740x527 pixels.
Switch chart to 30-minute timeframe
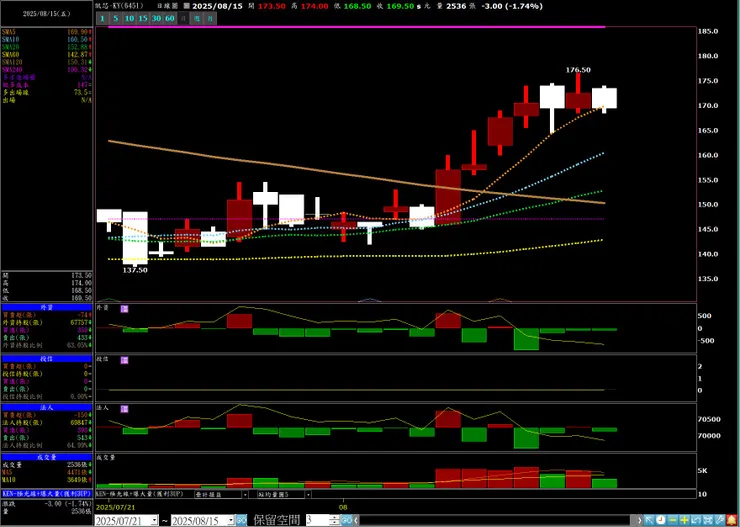pos(156,19)
